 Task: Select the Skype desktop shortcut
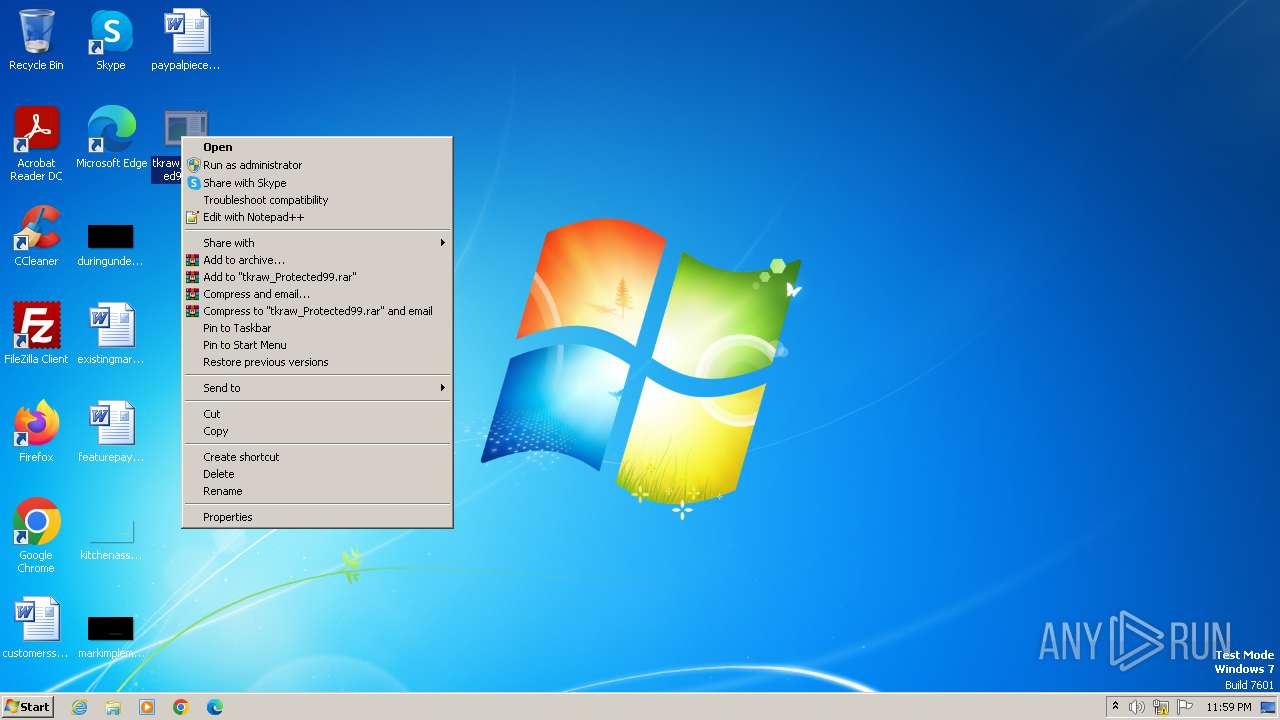[110, 40]
